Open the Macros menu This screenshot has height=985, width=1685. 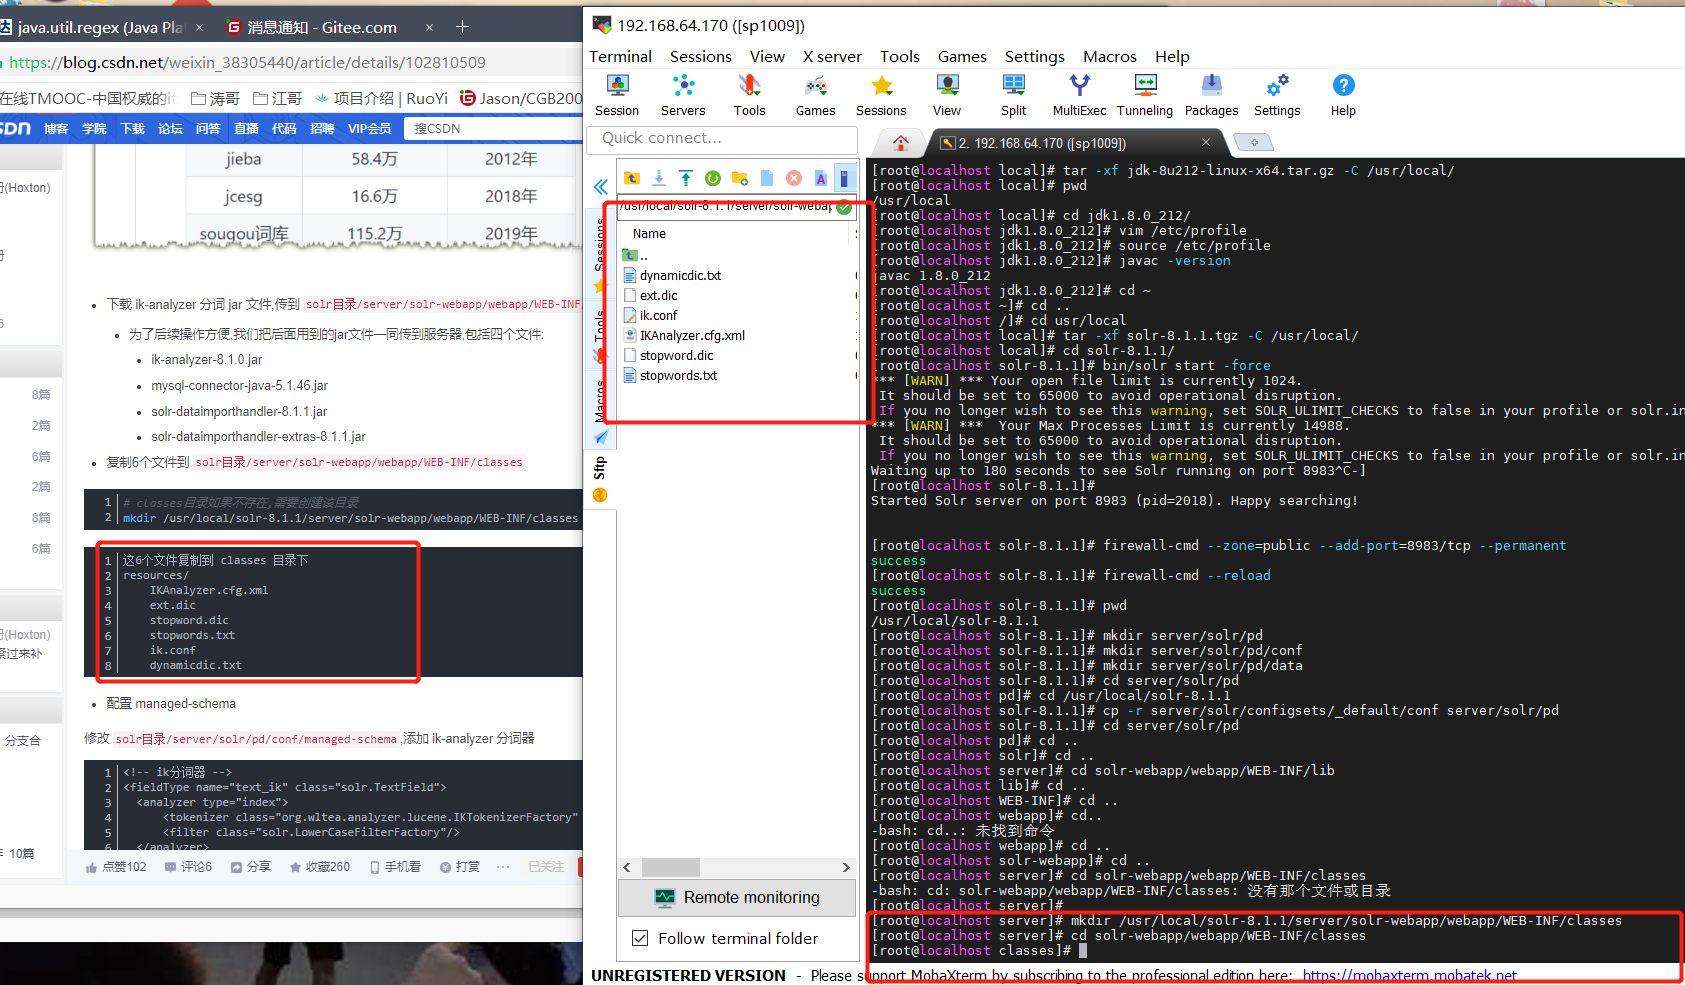[x=1110, y=57]
